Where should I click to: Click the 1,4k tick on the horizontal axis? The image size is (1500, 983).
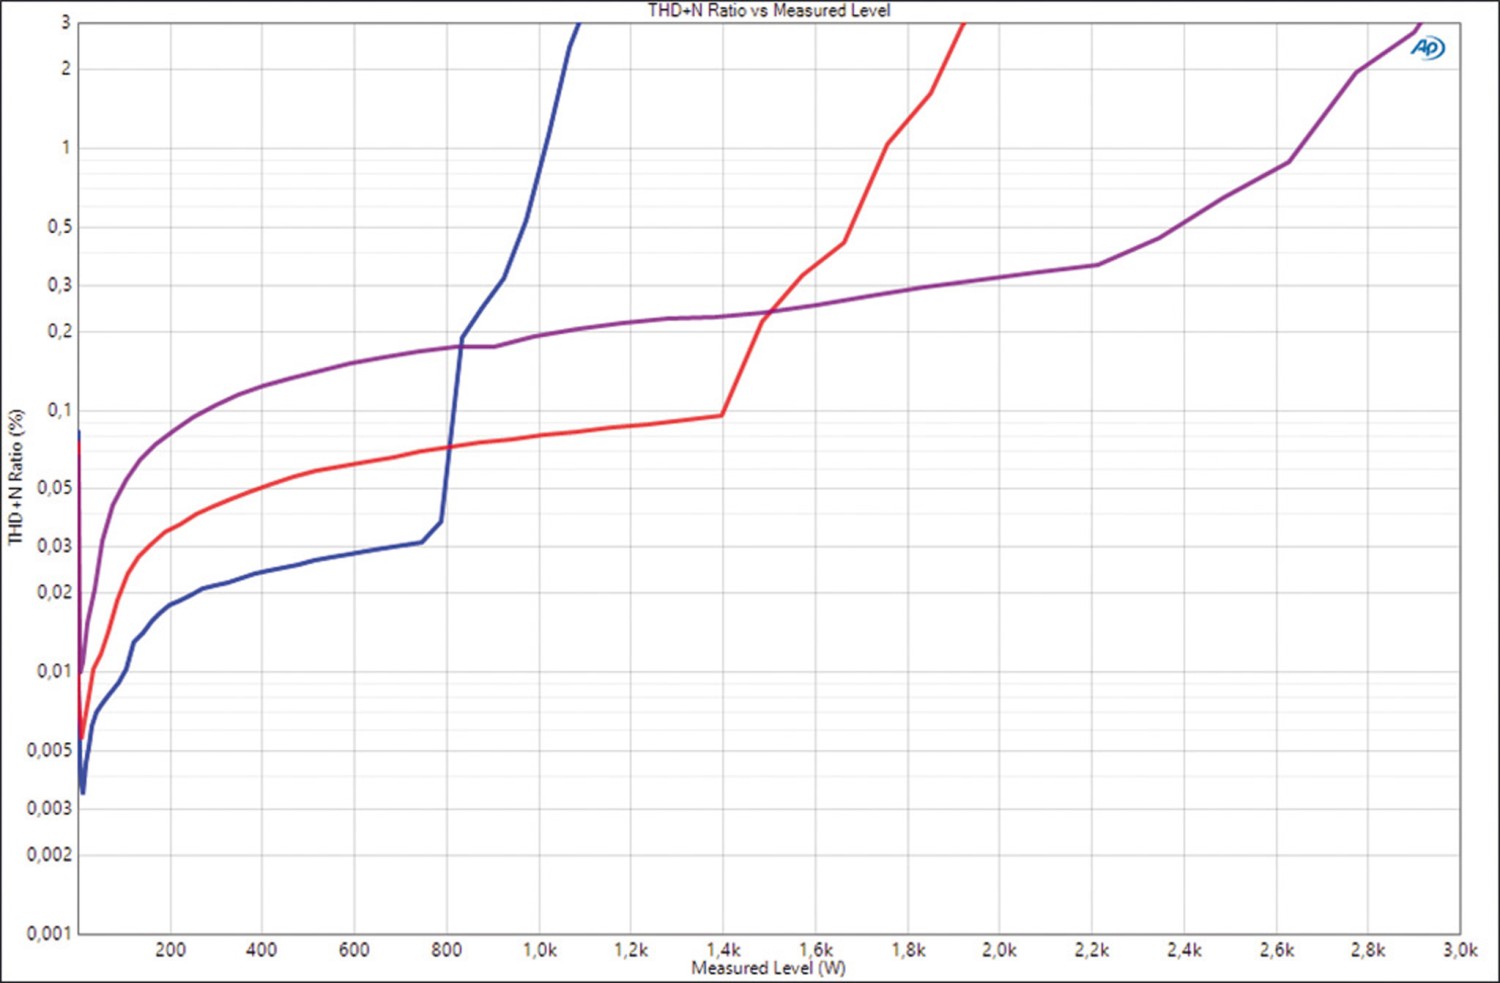point(723,950)
